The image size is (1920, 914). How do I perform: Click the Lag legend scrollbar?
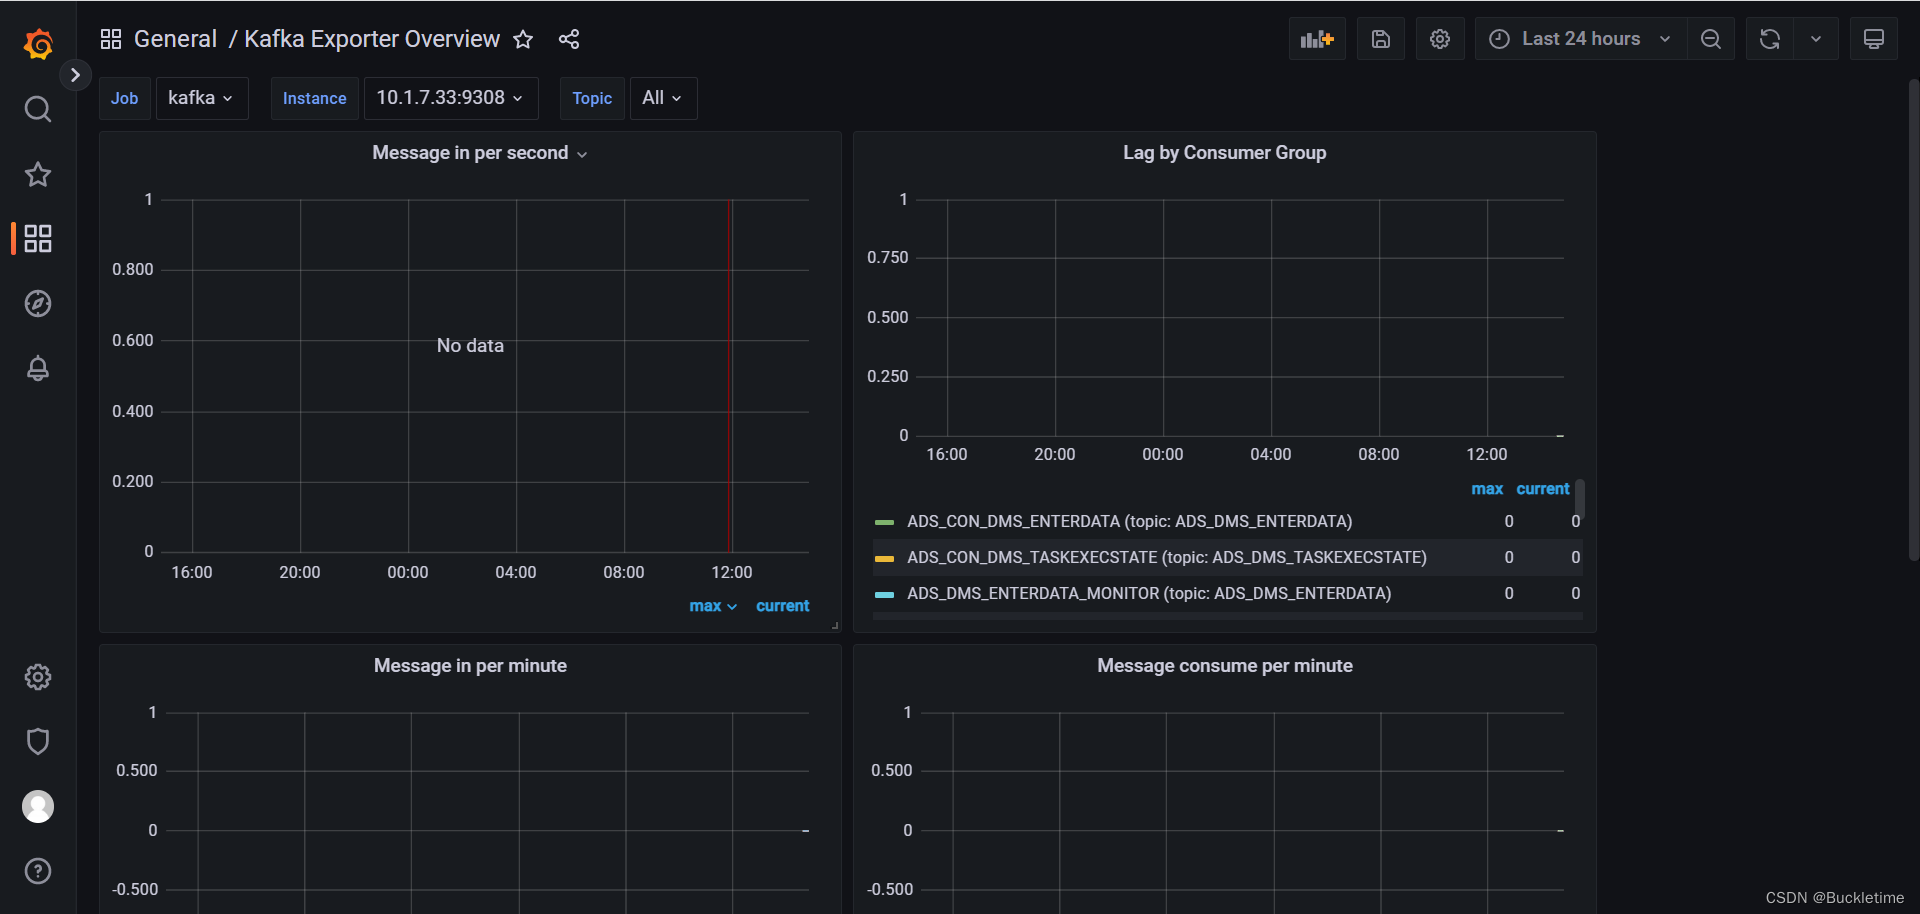[x=1579, y=498]
